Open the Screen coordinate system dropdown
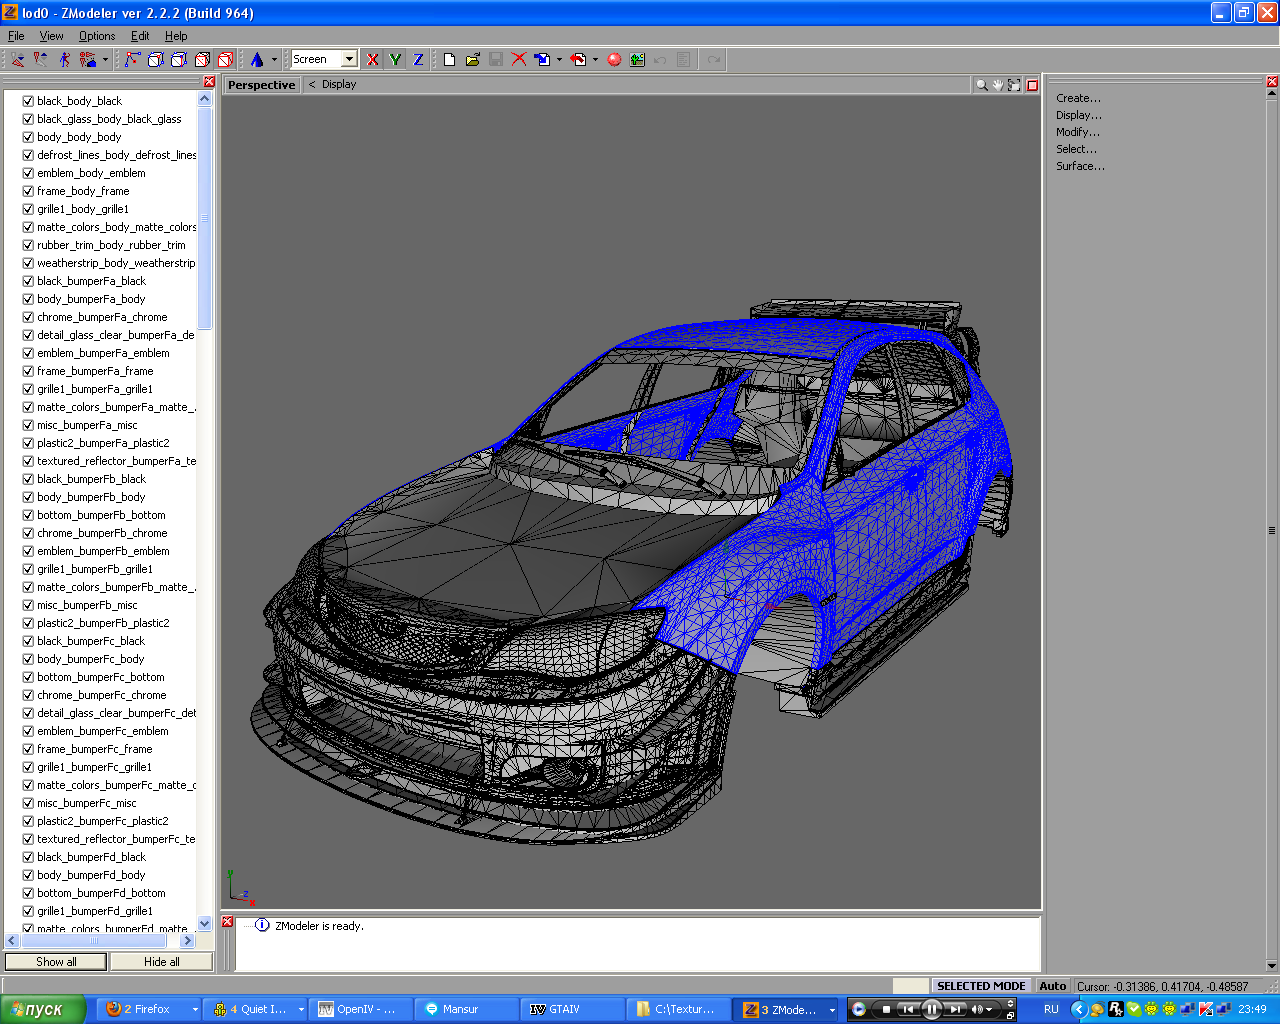 tap(349, 60)
